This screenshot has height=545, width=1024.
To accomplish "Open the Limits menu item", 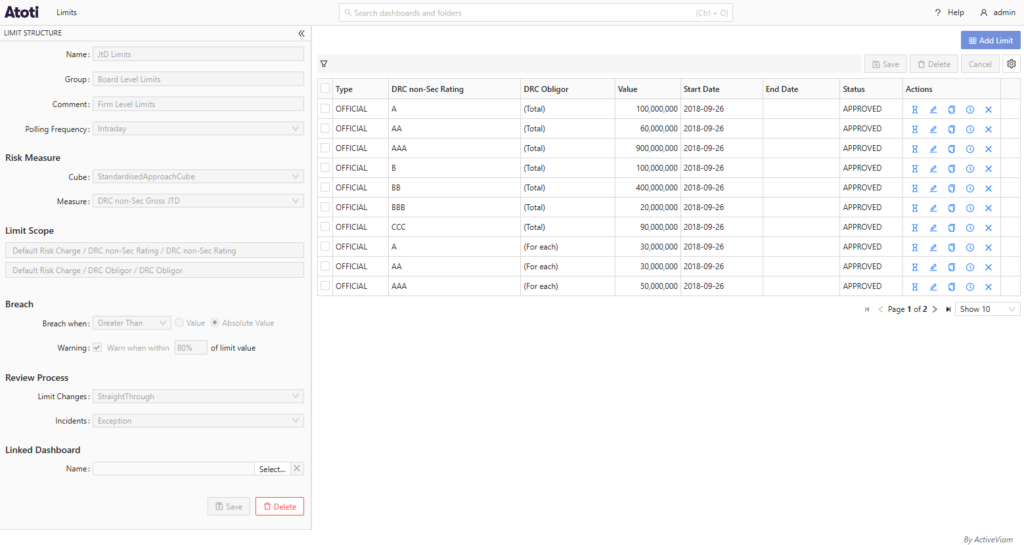I will [67, 12].
